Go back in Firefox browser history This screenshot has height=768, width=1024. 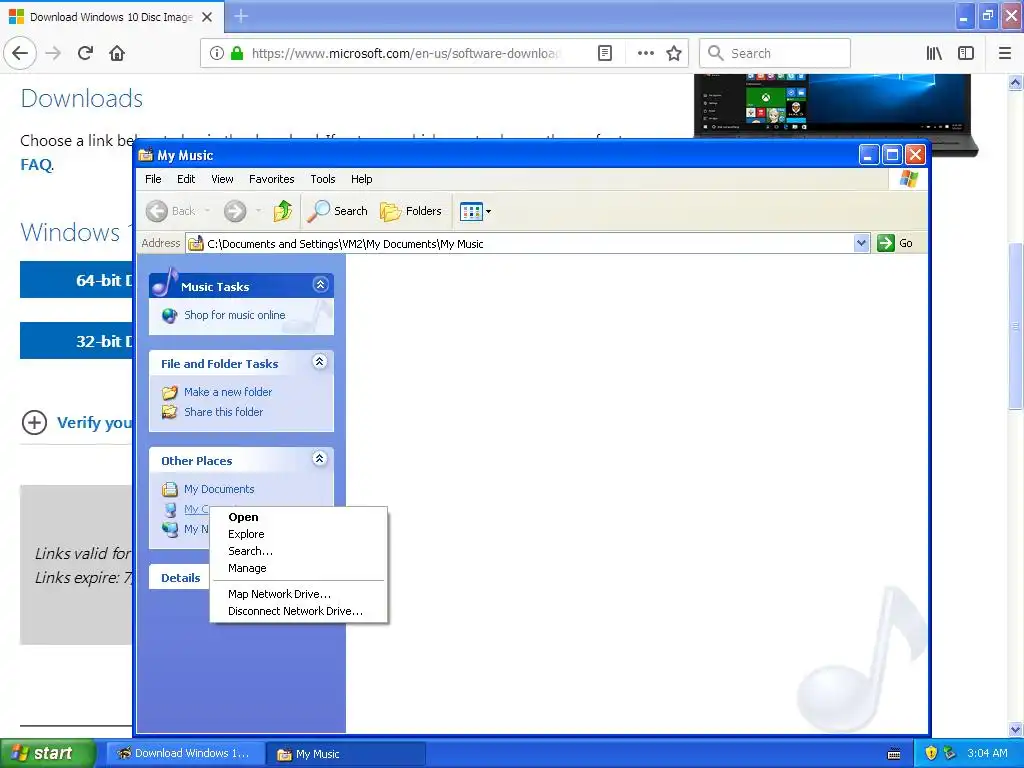20,53
